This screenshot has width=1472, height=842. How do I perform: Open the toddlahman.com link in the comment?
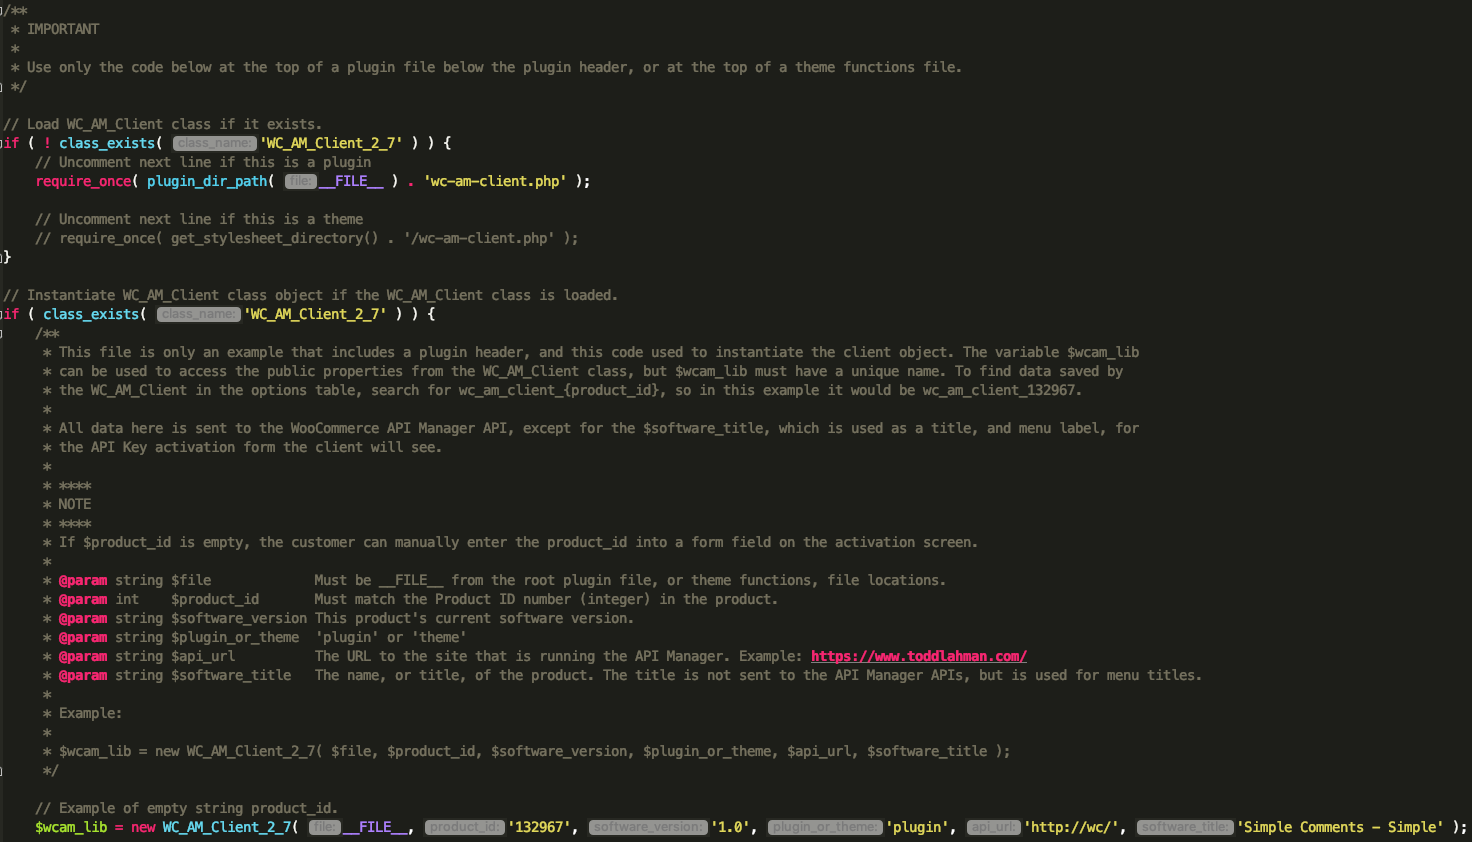[x=918, y=656]
